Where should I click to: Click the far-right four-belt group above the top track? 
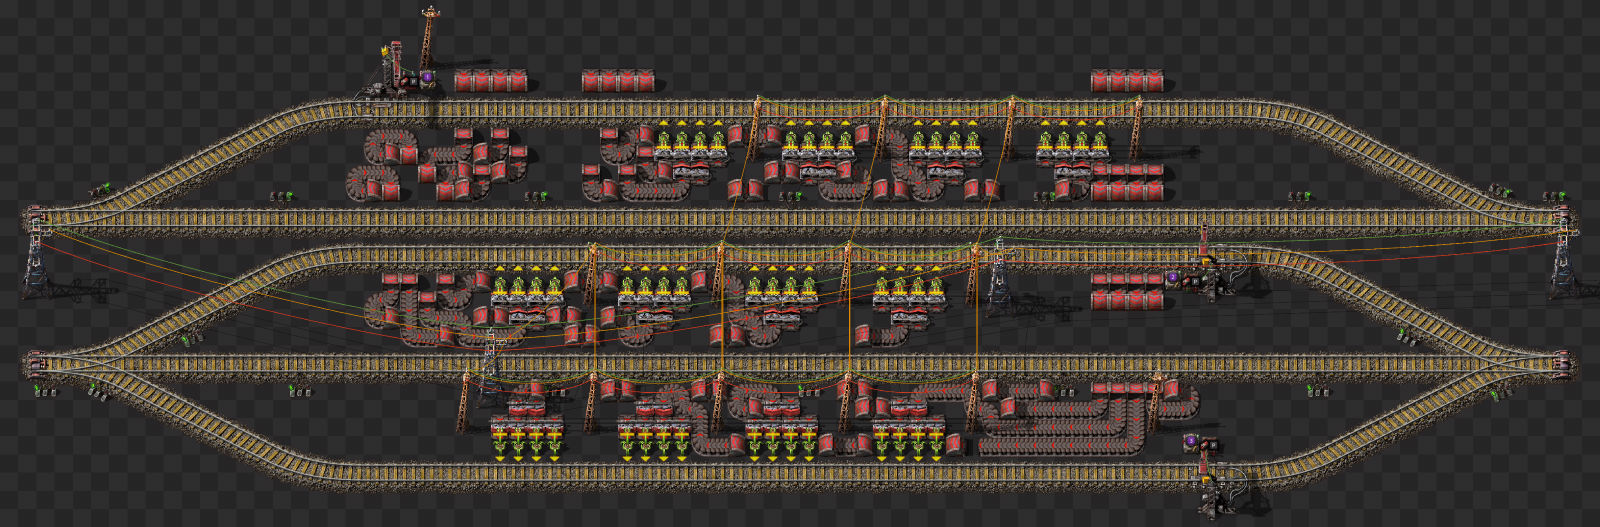tap(1128, 81)
